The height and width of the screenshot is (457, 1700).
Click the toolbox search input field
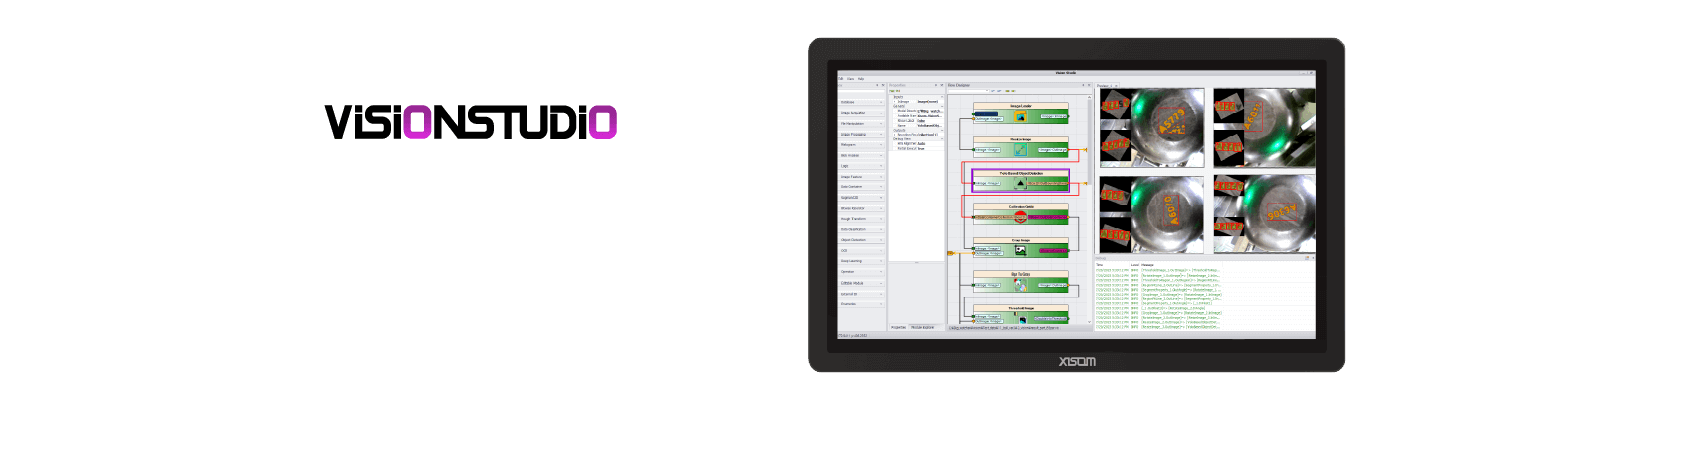click(x=860, y=91)
